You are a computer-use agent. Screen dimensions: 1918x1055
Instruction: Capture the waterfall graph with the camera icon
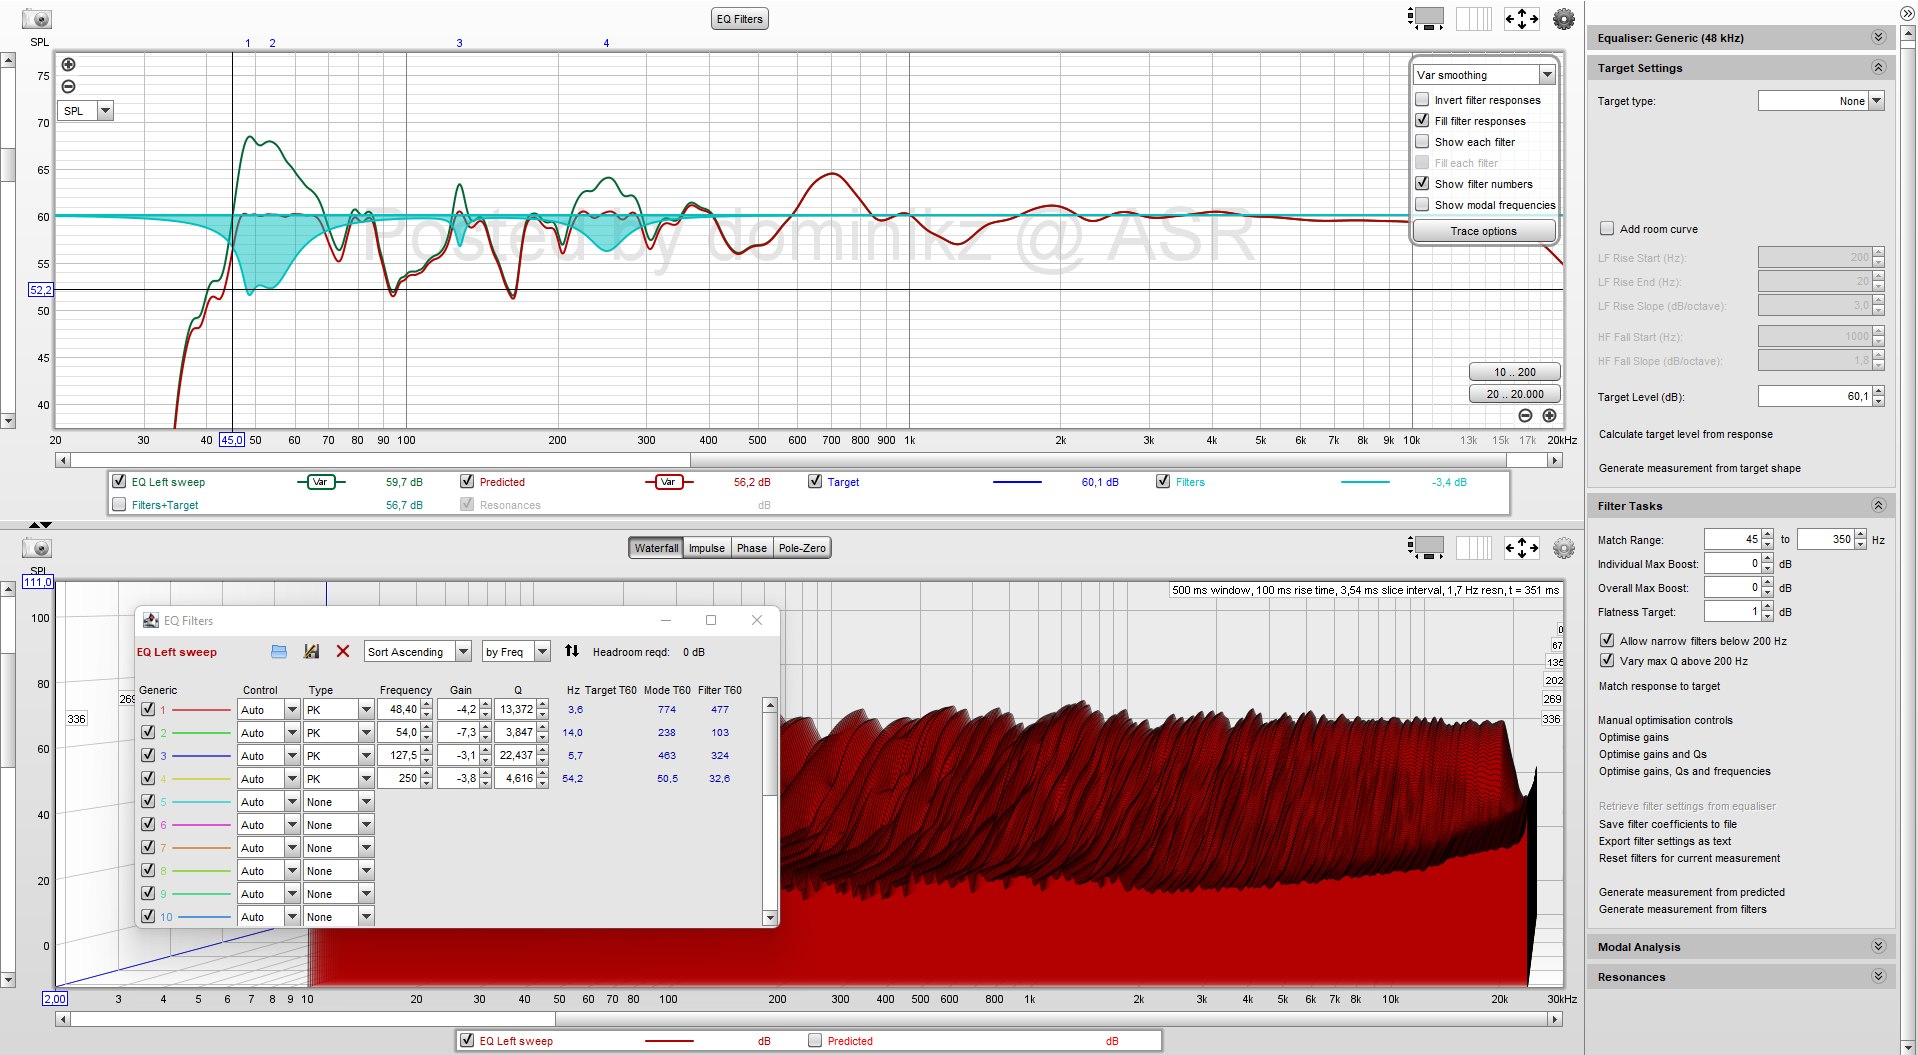[x=36, y=548]
